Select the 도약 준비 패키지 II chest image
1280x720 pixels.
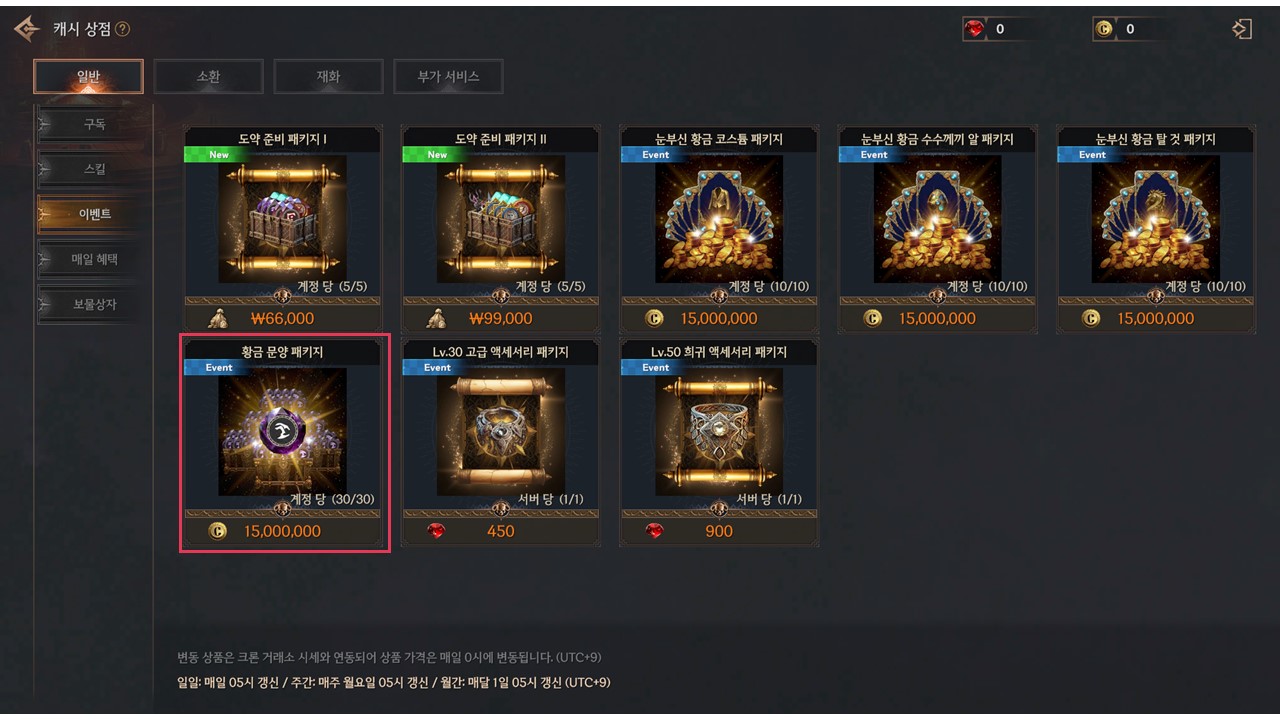tap(500, 219)
